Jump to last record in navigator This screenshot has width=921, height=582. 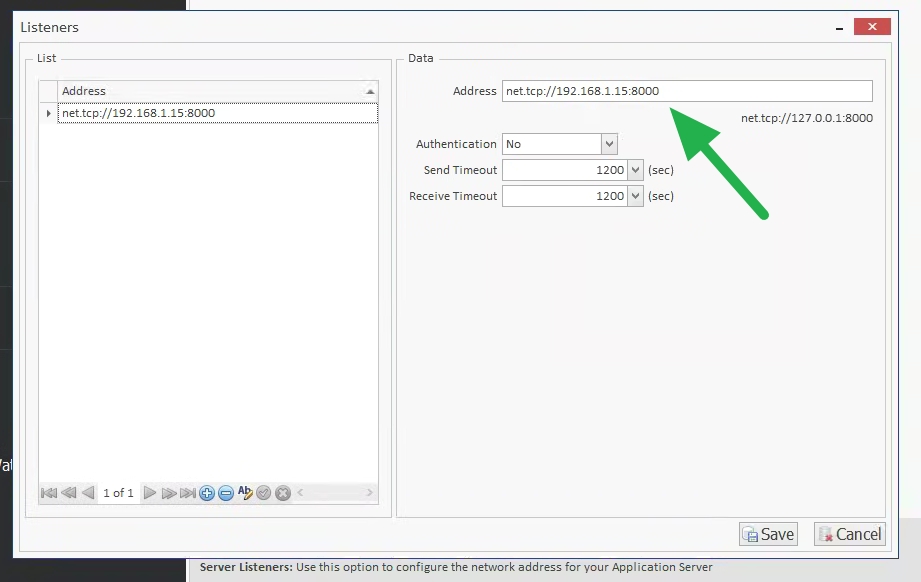pos(188,493)
